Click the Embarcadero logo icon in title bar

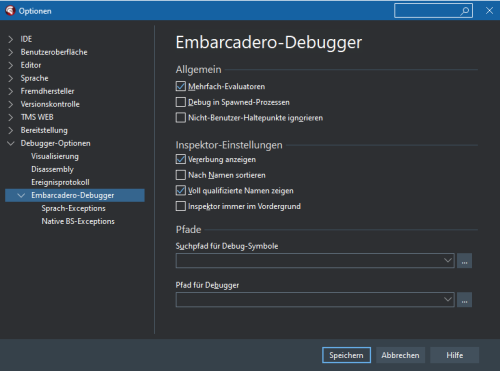10,11
